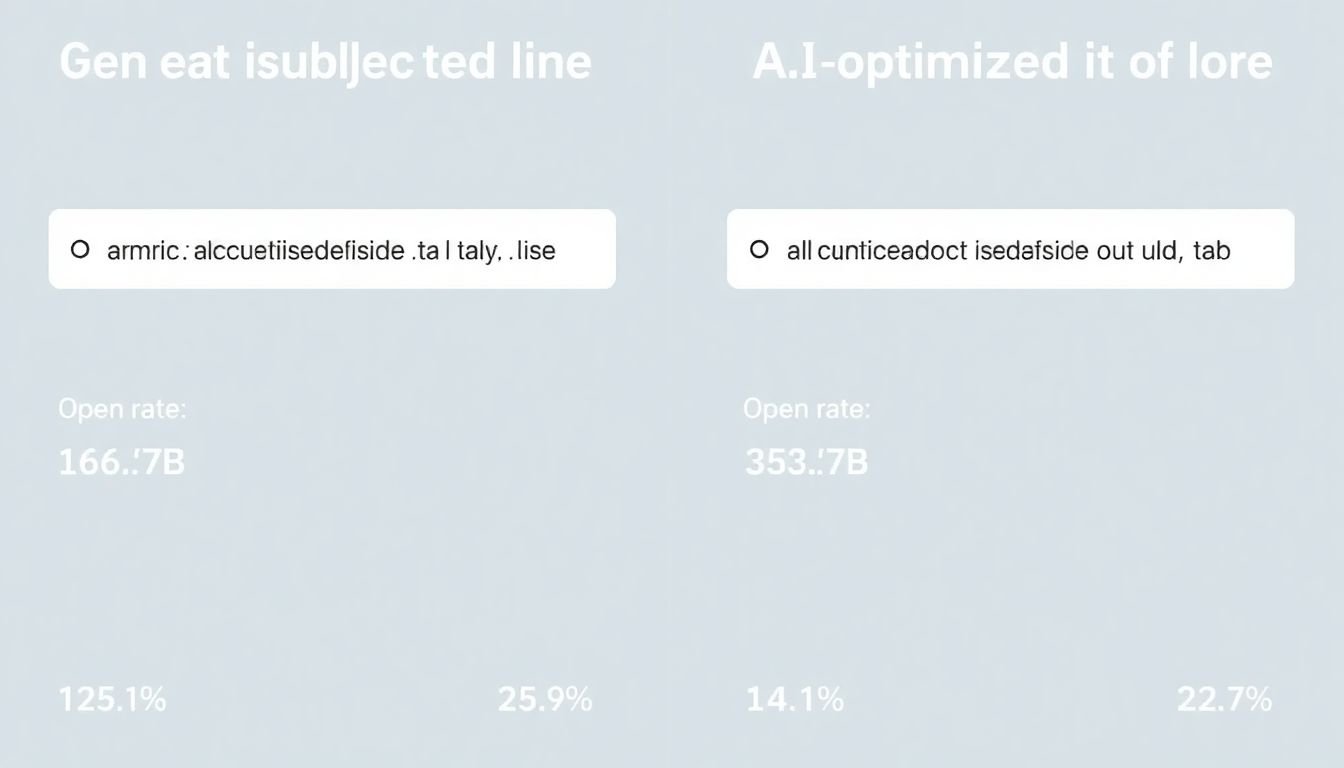Select the 166.'7B open rate value

(x=121, y=462)
